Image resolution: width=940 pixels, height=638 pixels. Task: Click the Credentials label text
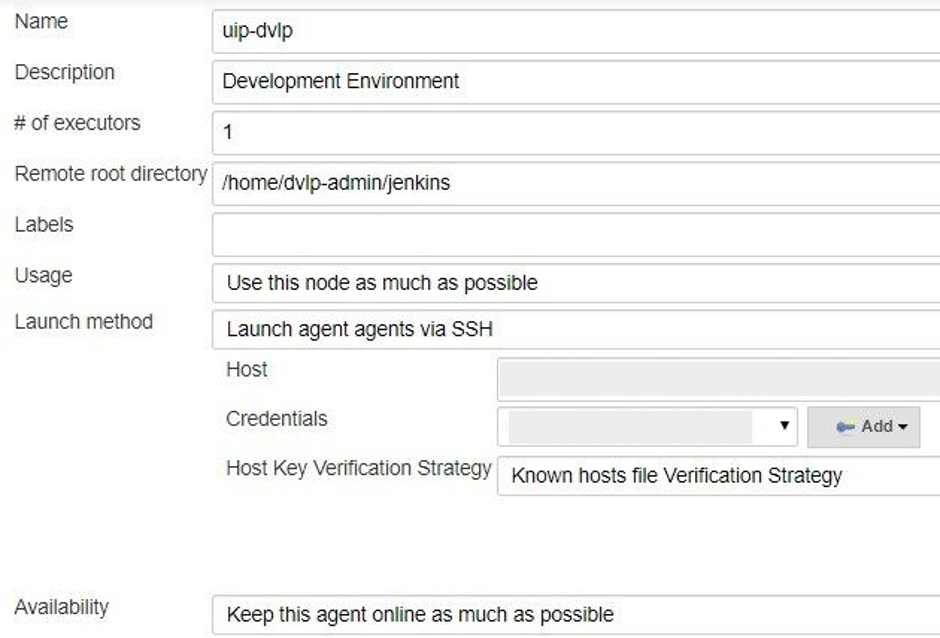coord(276,419)
